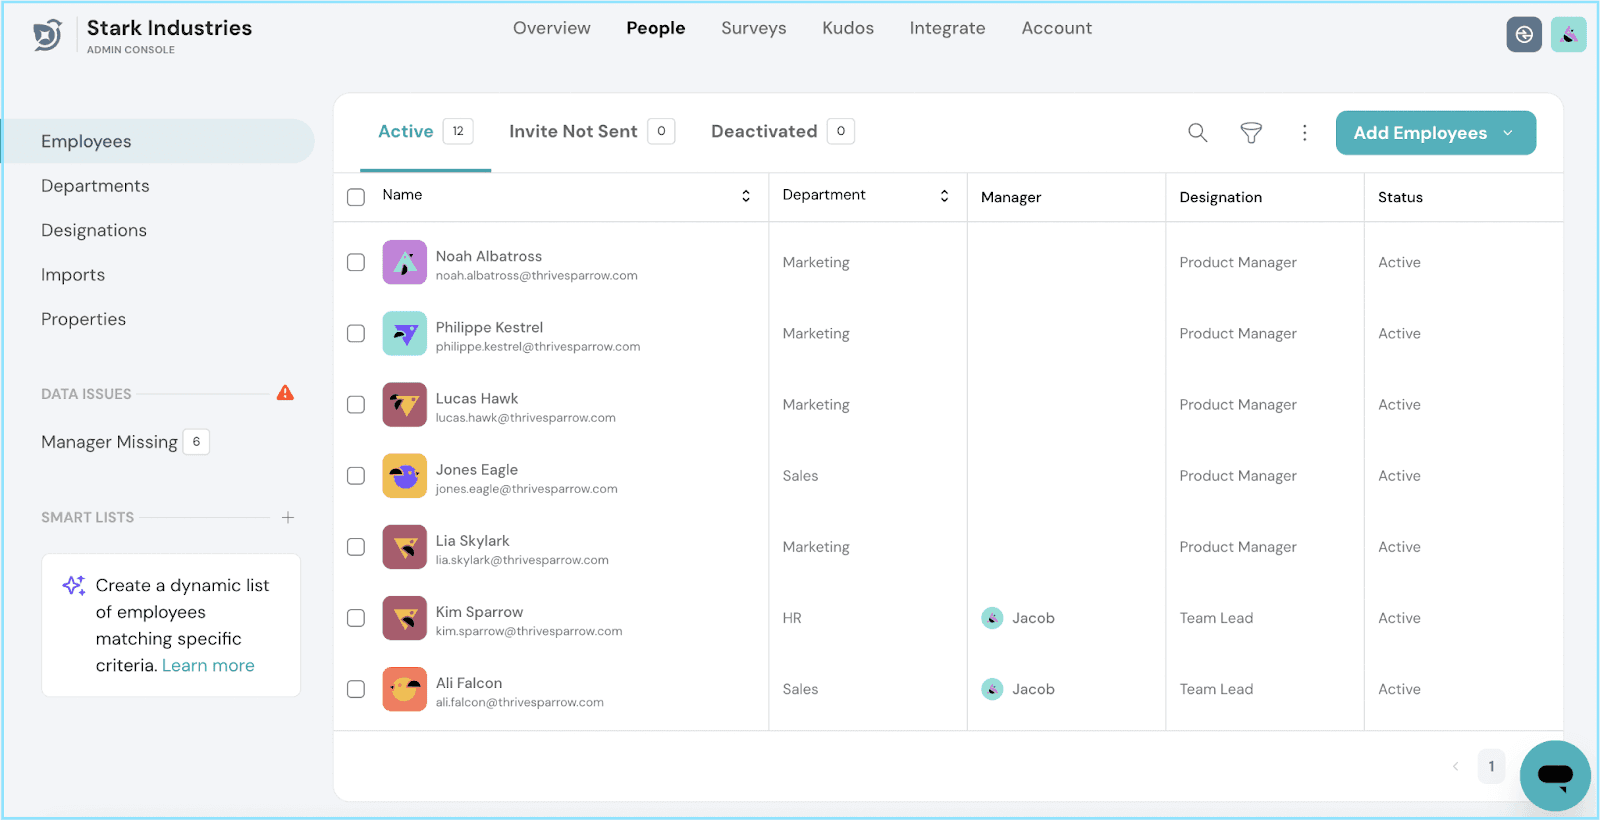Viewport: 1600px width, 820px height.
Task: Open the chat support bubble
Action: coord(1554,775)
